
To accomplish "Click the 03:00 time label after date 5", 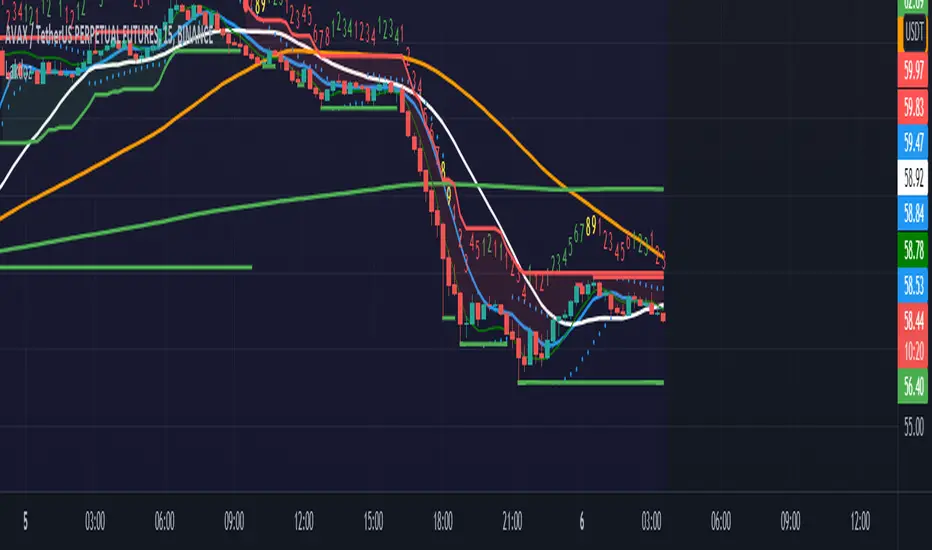I will 95,521.
